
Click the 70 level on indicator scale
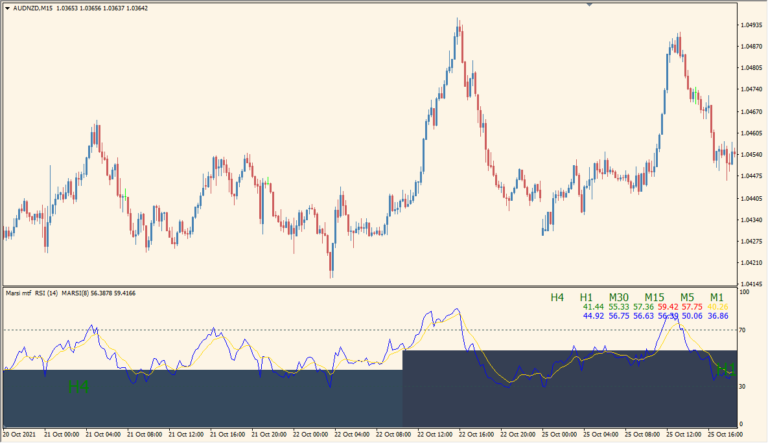tap(744, 329)
